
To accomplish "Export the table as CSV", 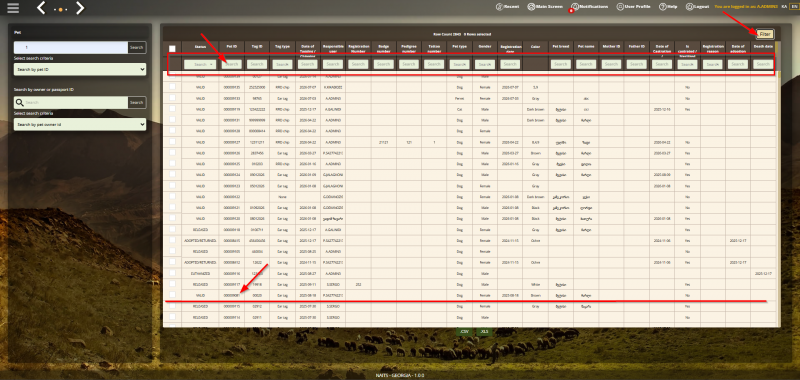I will coord(464,332).
